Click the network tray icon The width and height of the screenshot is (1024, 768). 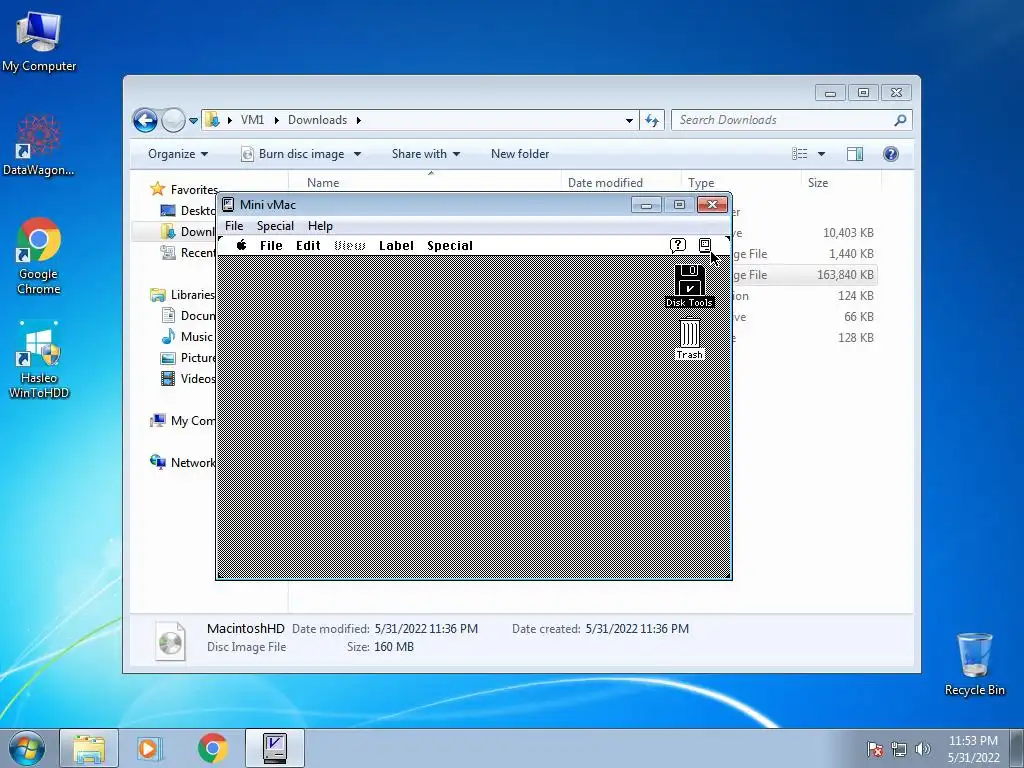(x=899, y=749)
